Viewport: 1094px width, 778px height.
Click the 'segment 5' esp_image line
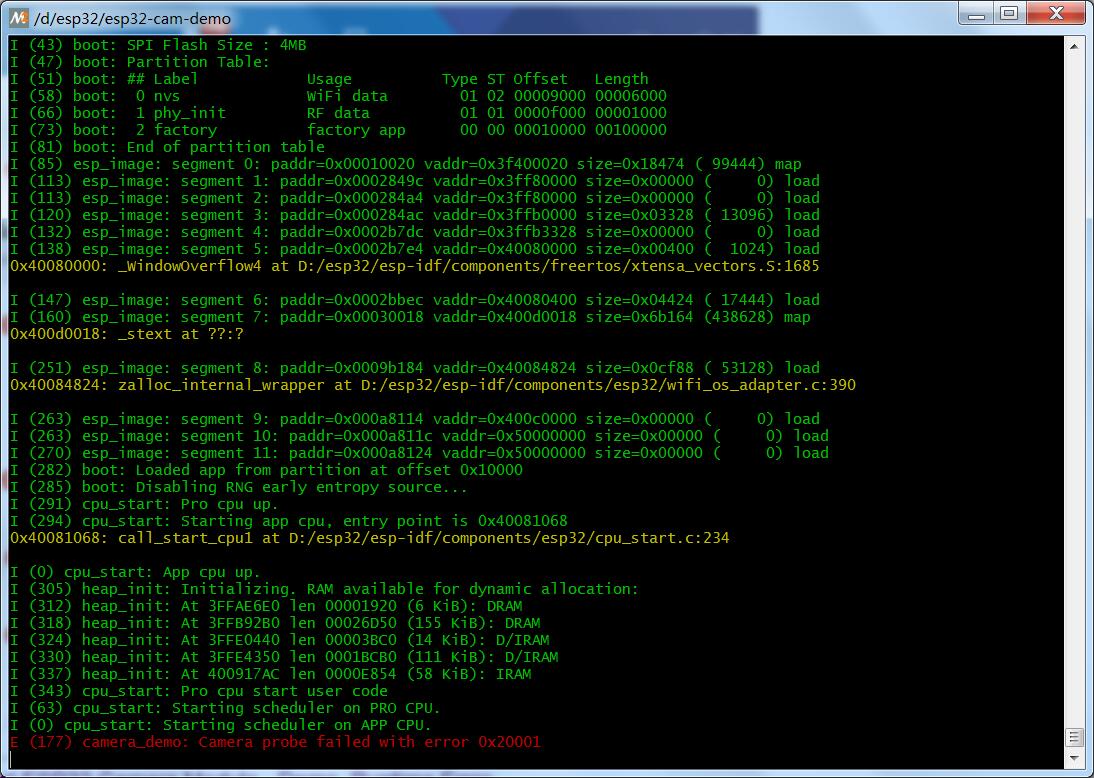tap(414, 249)
